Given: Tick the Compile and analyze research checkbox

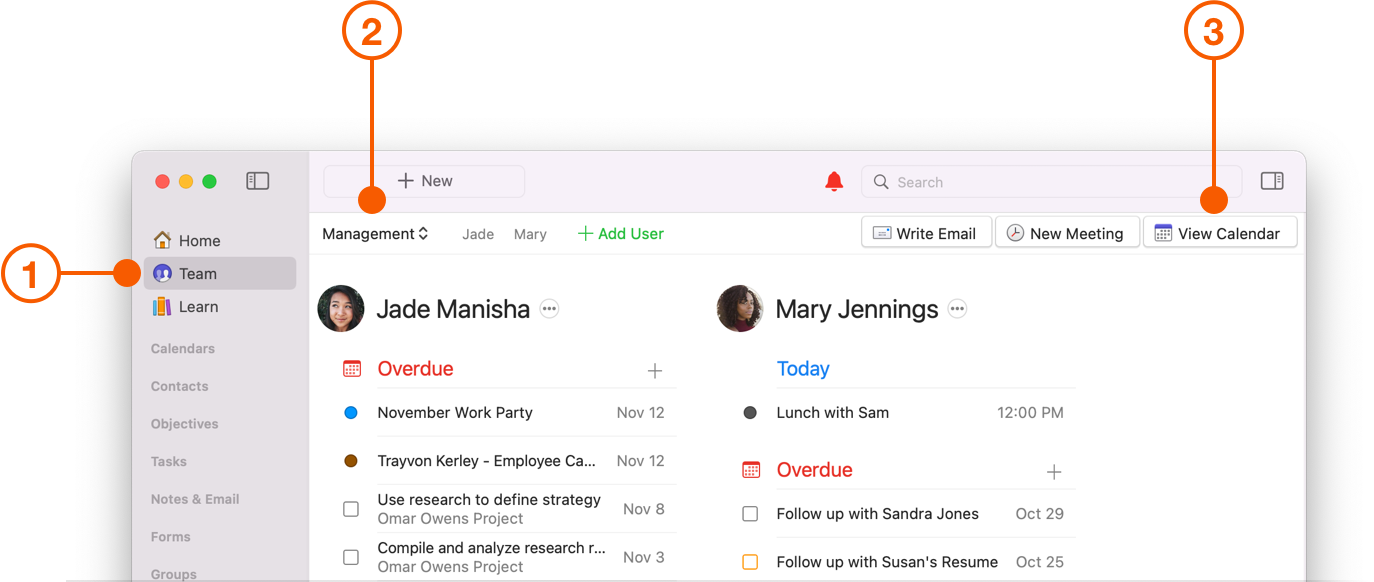Looking at the screenshot, I should pos(351,557).
